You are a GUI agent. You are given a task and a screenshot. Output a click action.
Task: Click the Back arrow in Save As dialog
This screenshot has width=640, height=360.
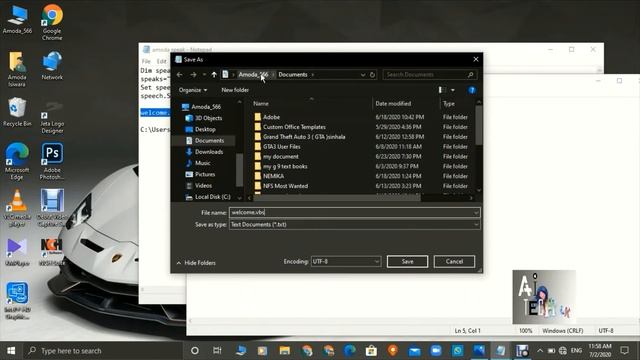180,75
